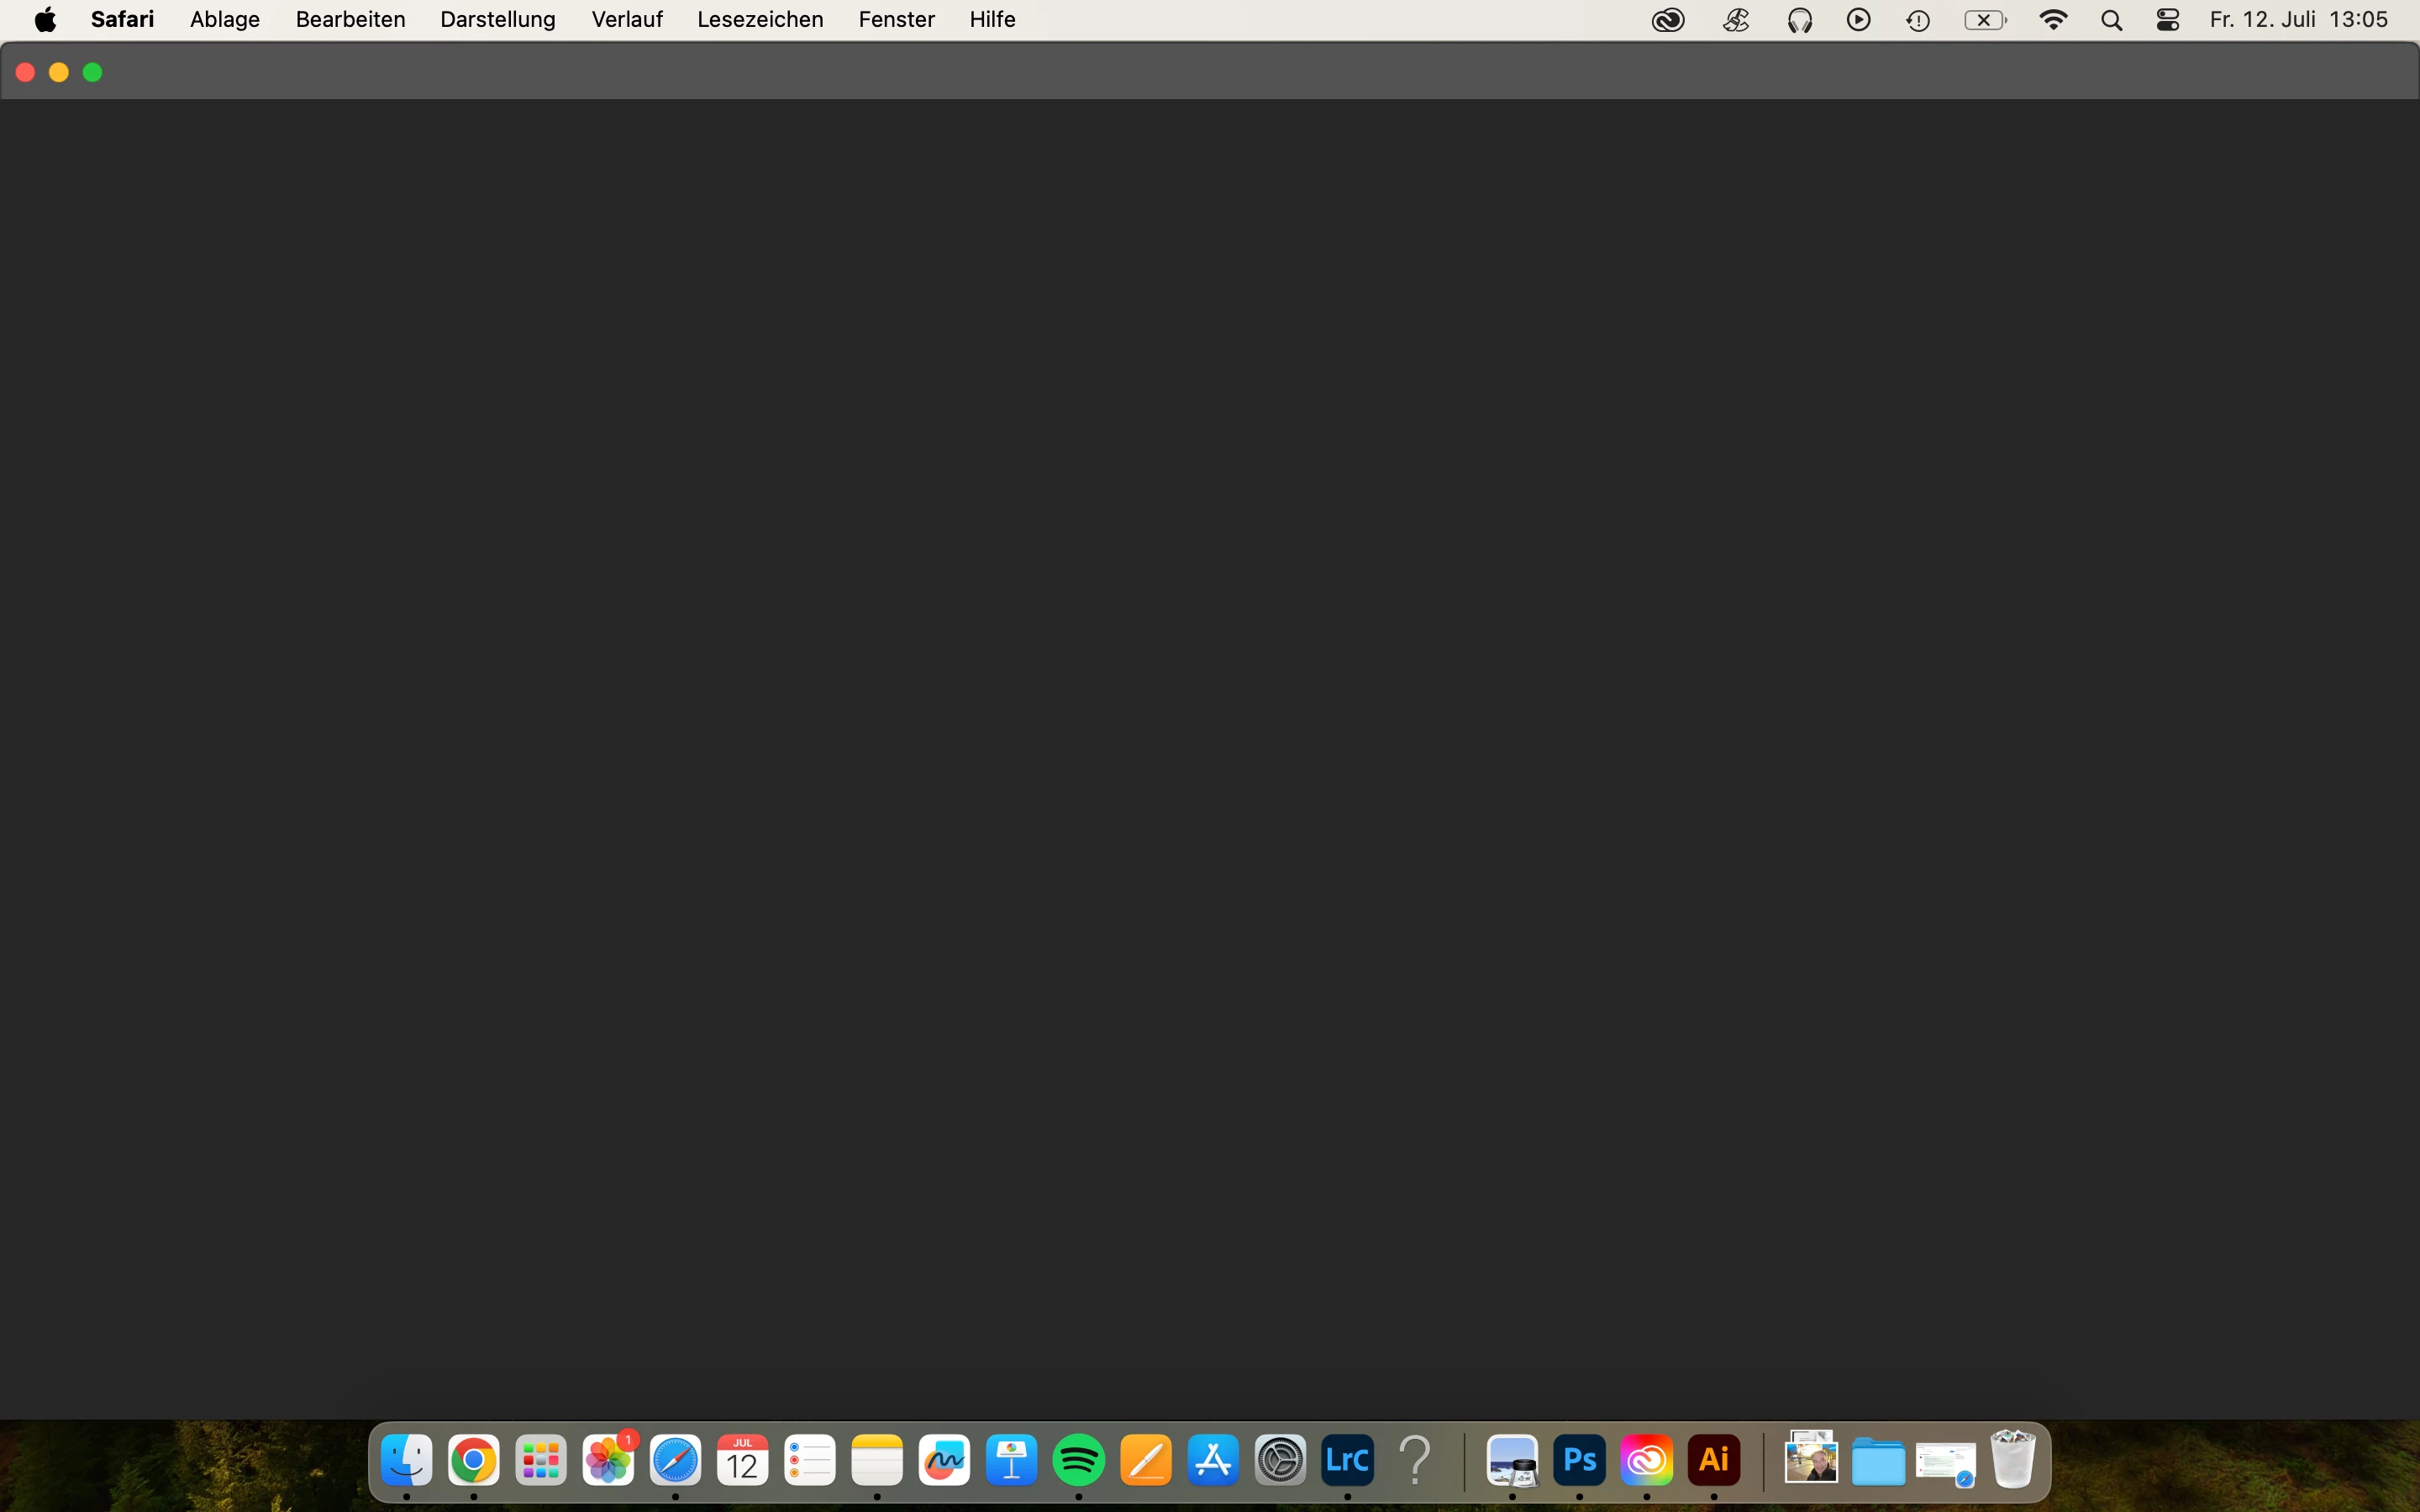The width and height of the screenshot is (2420, 1512).
Task: Open Photoshop from the dock
Action: pos(1579,1461)
